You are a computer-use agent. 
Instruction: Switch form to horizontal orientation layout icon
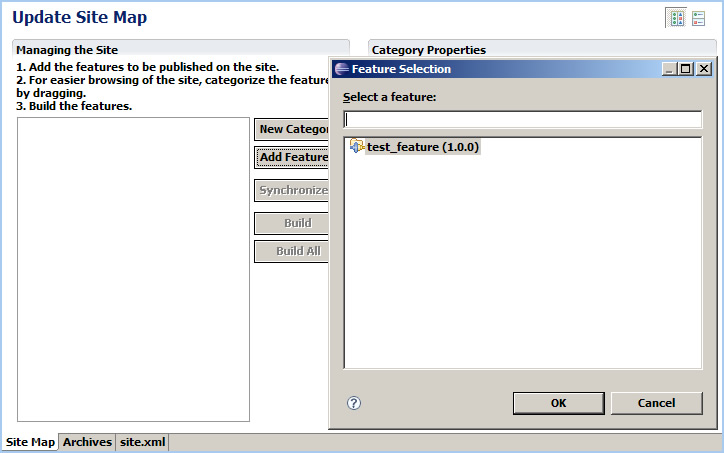(x=677, y=18)
